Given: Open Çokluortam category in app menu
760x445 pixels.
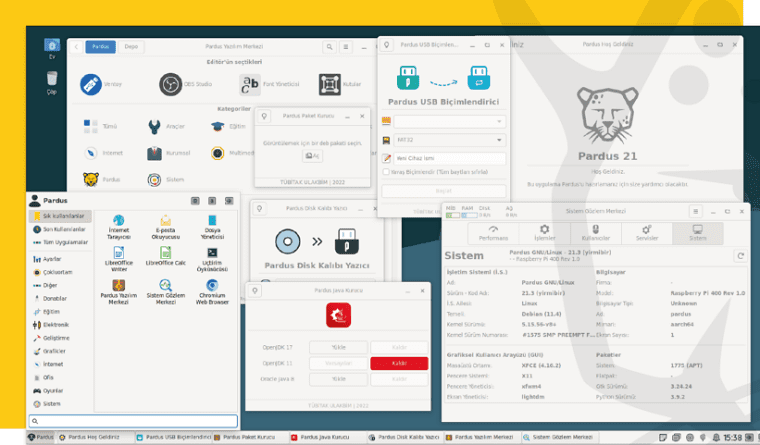Looking at the screenshot, I should click(x=61, y=272).
